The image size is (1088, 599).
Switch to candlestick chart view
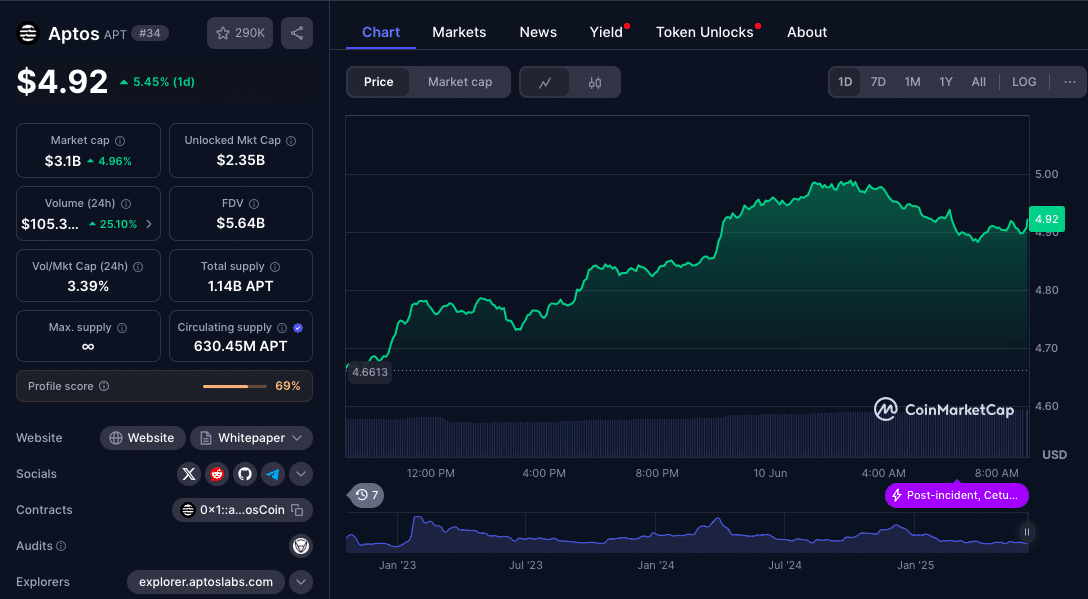pos(595,83)
